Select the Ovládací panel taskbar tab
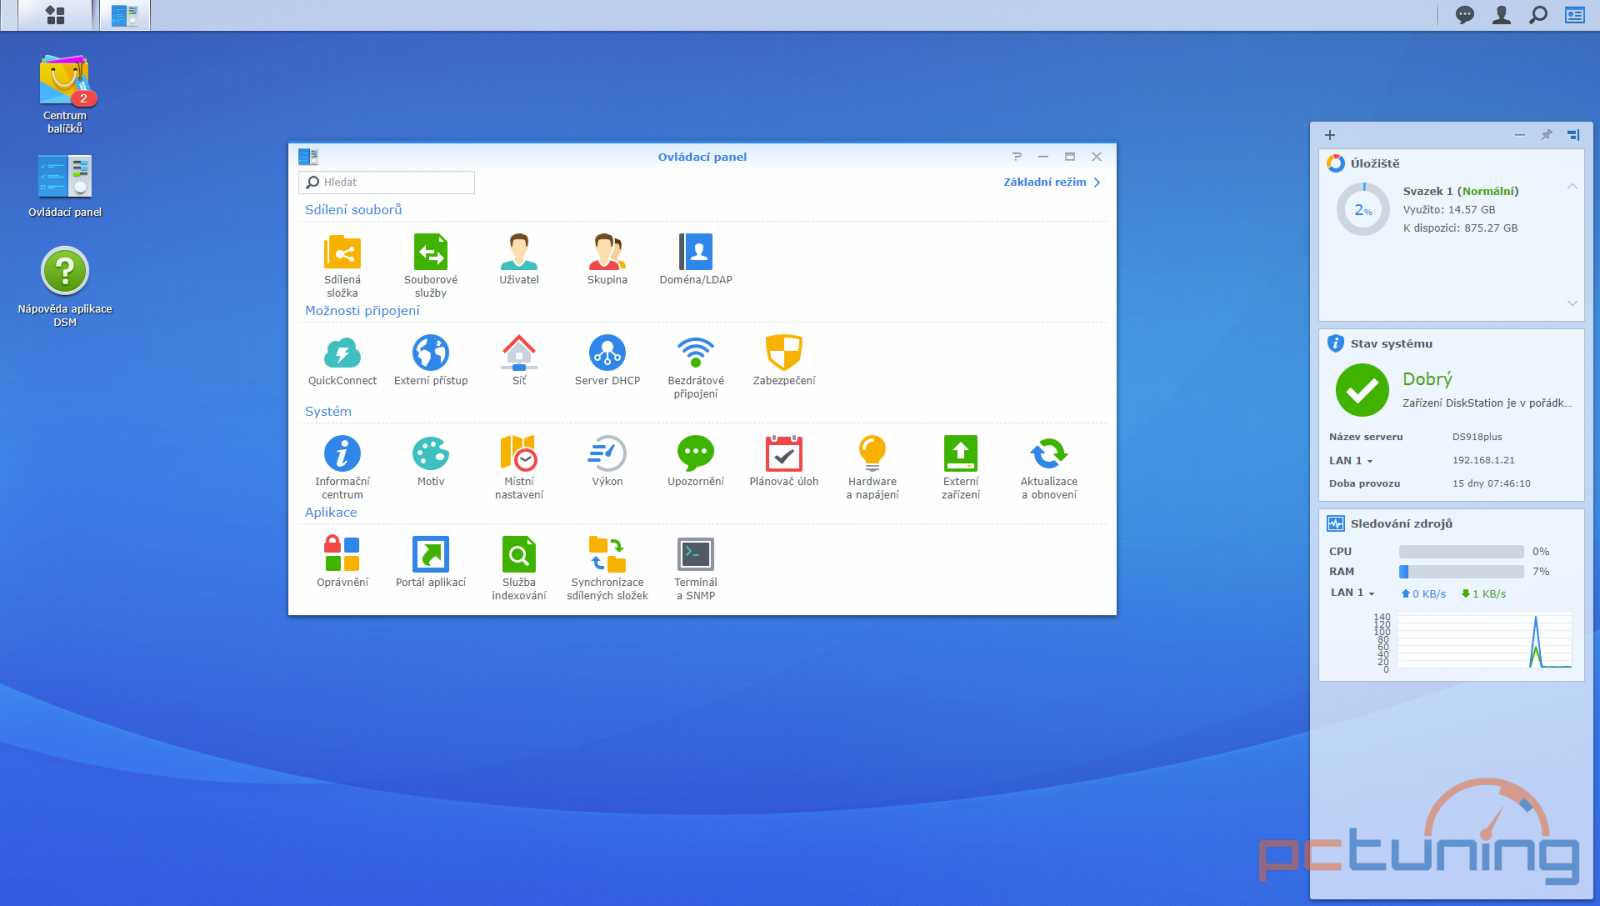Screen dimensions: 1600x906 [x=125, y=15]
